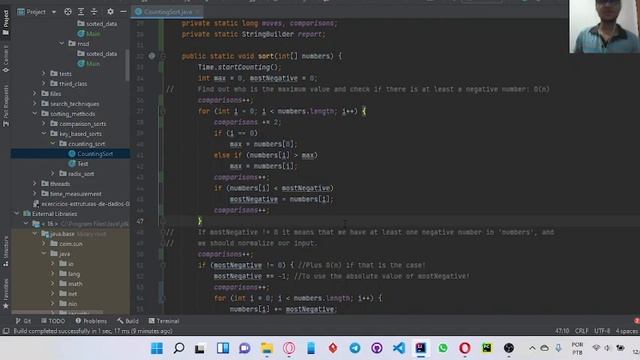Open the Chat icon in the taskbar
This screenshot has height=360, width=640.
click(x=245, y=348)
